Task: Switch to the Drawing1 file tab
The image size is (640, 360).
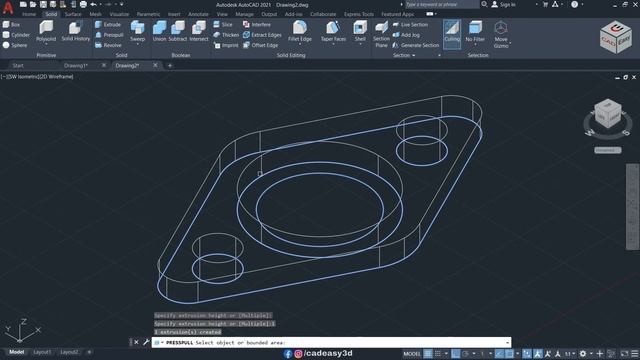Action: tap(76, 65)
